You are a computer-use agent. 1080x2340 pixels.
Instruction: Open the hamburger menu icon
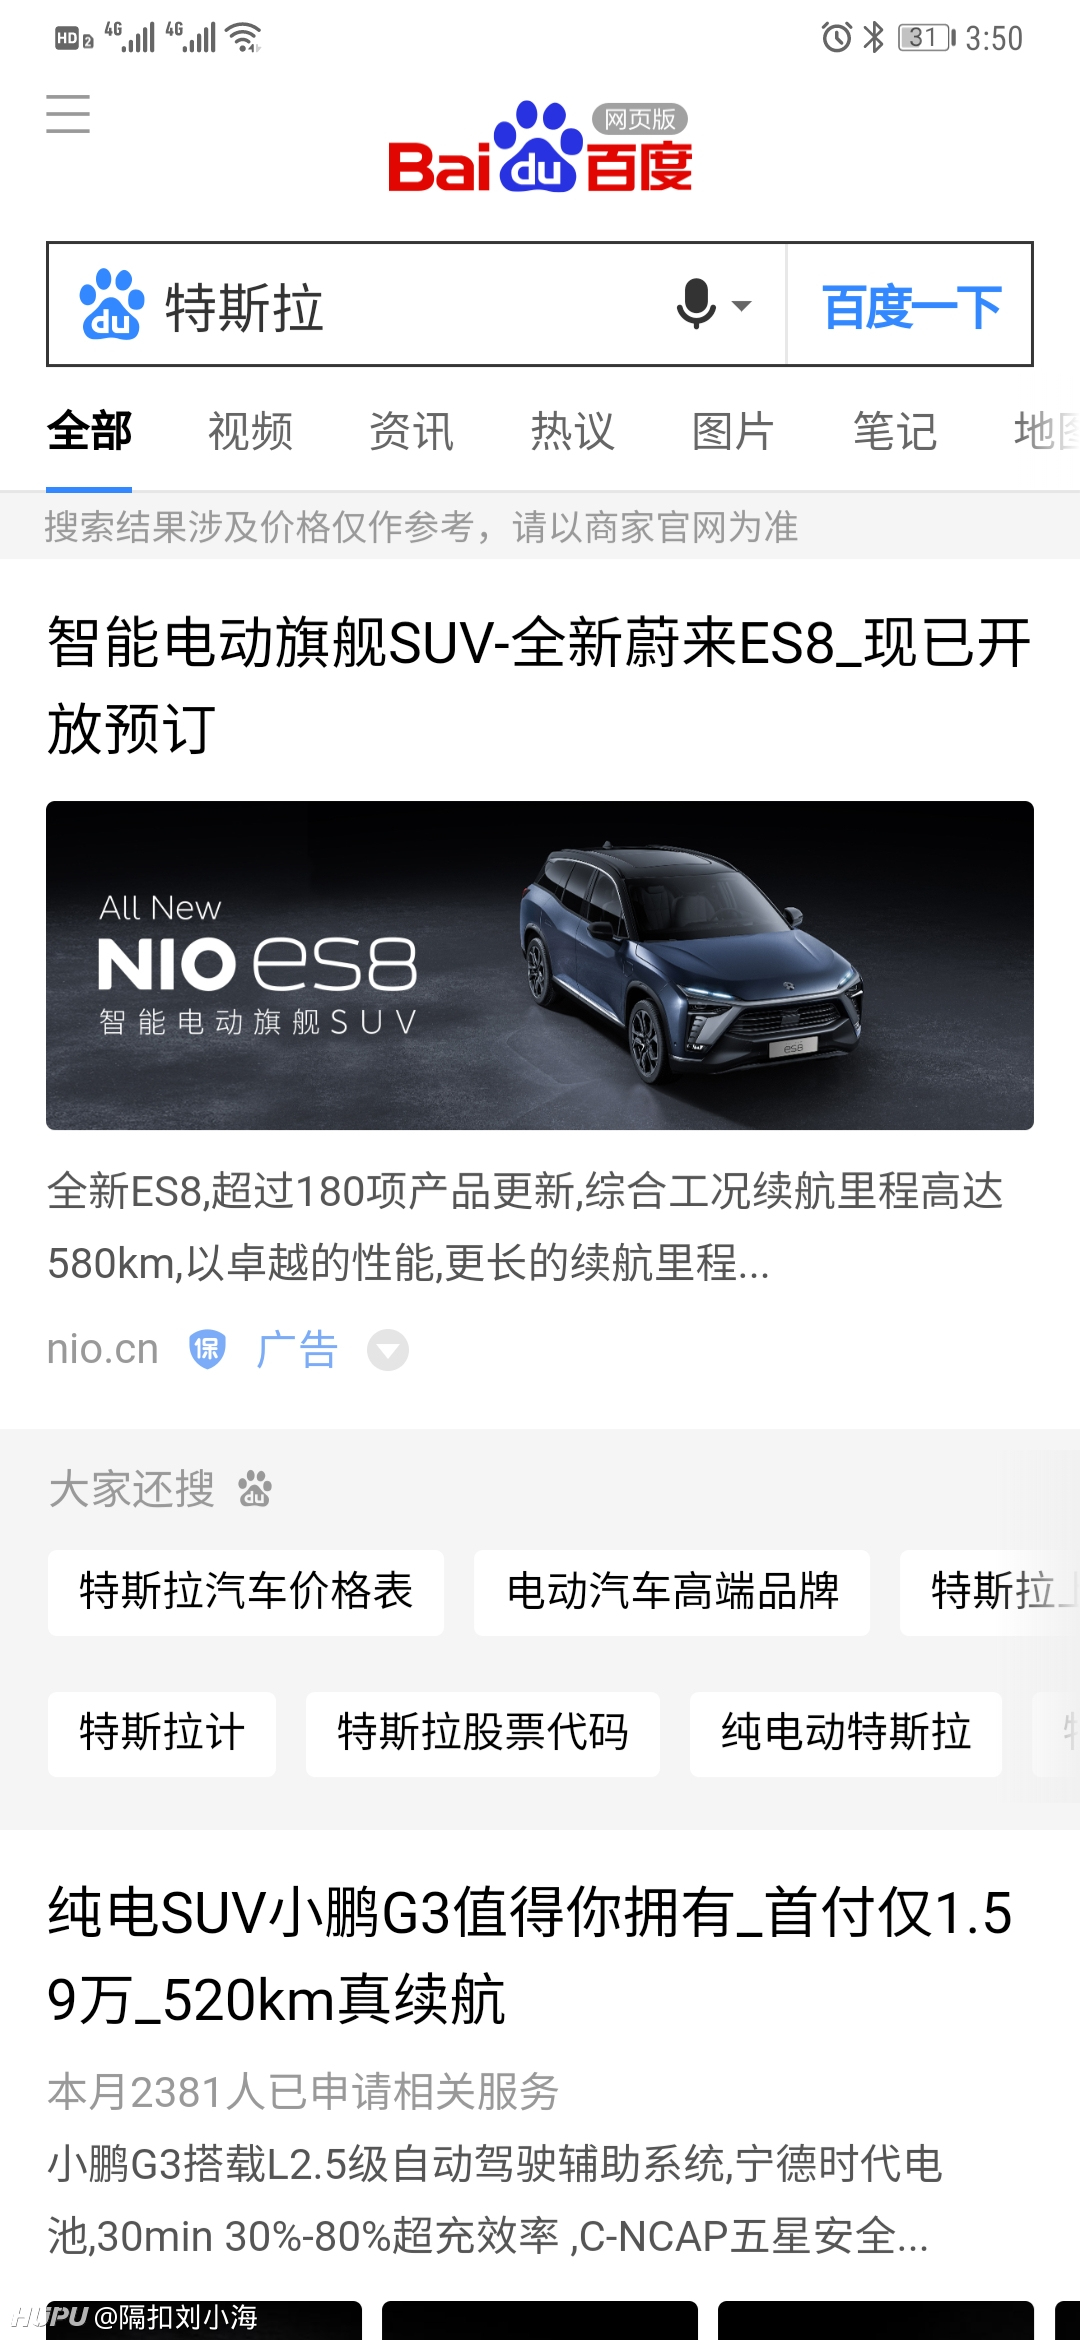pos(68,114)
